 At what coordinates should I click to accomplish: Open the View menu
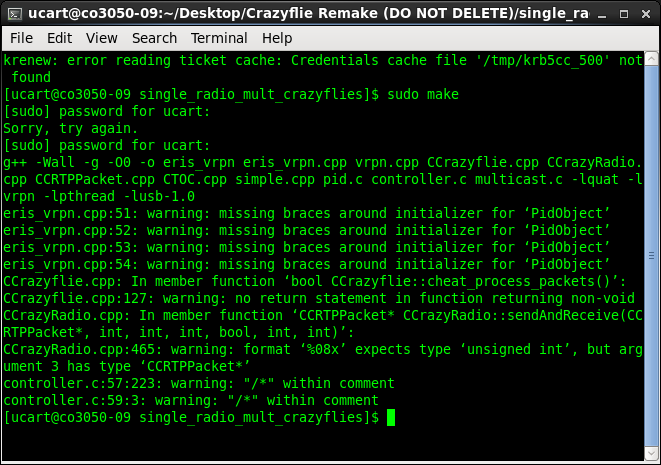click(x=101, y=38)
